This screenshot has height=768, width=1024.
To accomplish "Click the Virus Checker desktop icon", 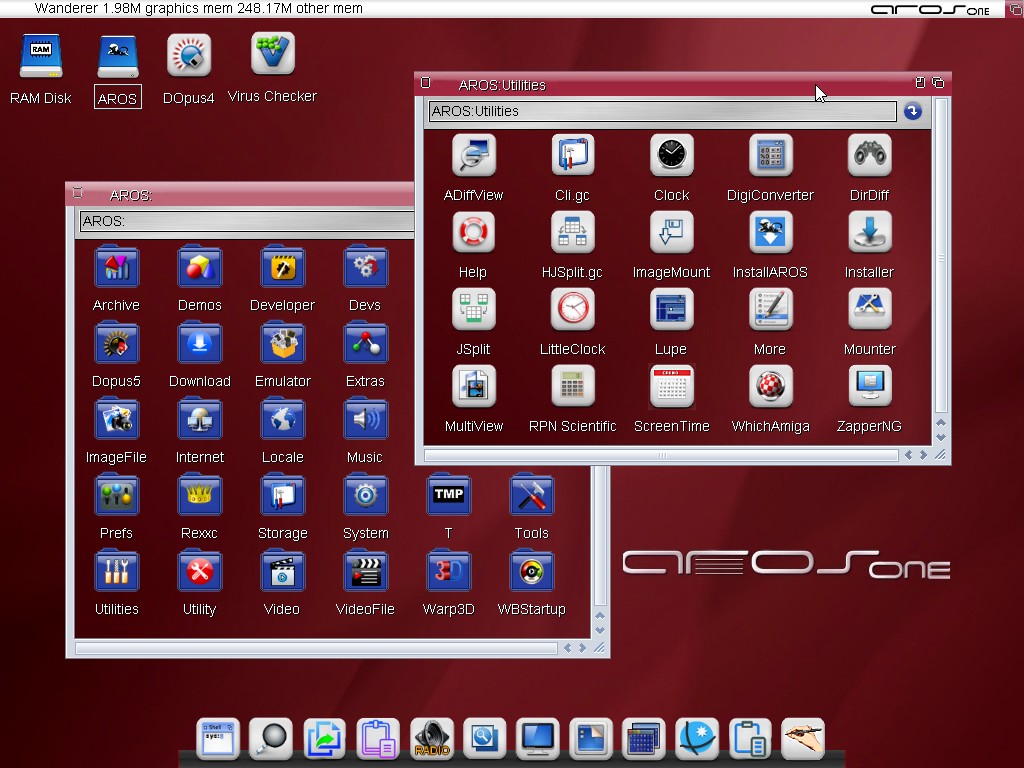I will click(x=272, y=54).
